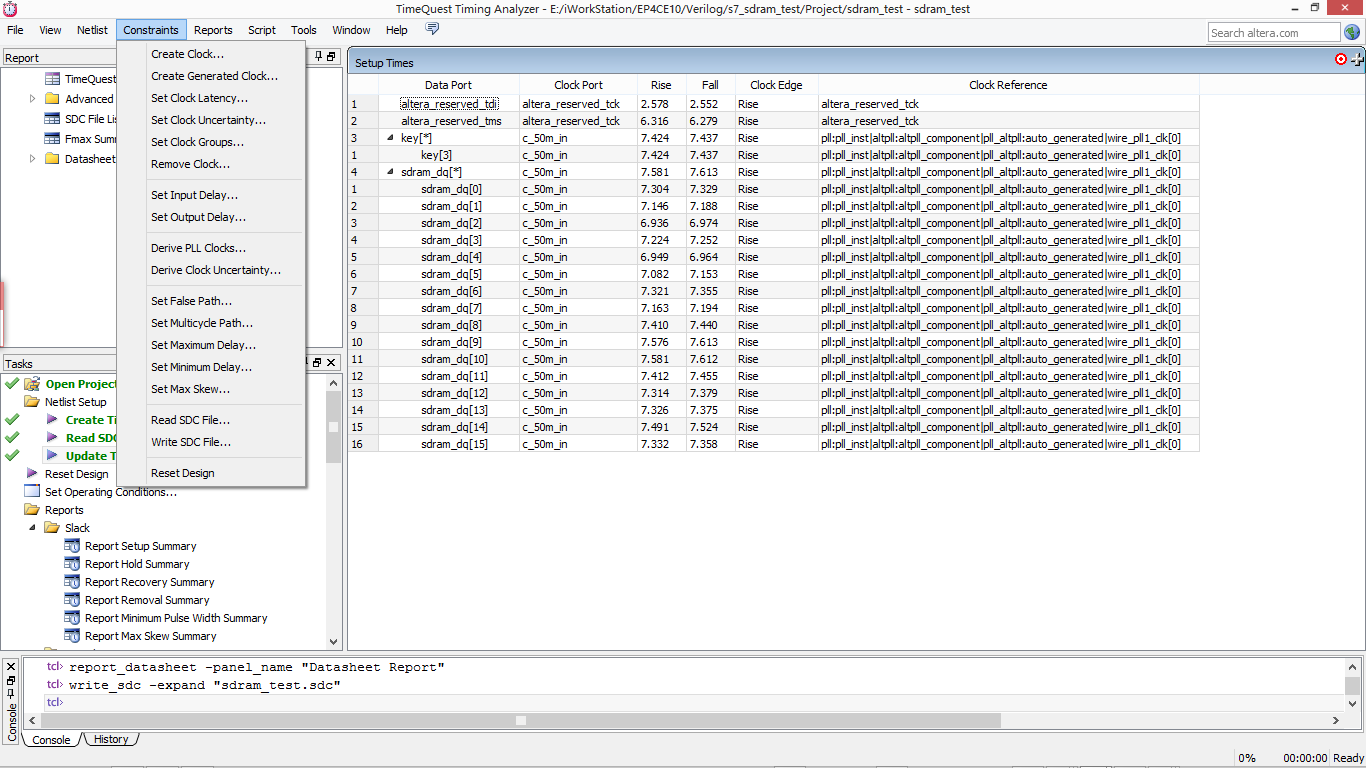Close the Tasks panel

[x=332, y=363]
